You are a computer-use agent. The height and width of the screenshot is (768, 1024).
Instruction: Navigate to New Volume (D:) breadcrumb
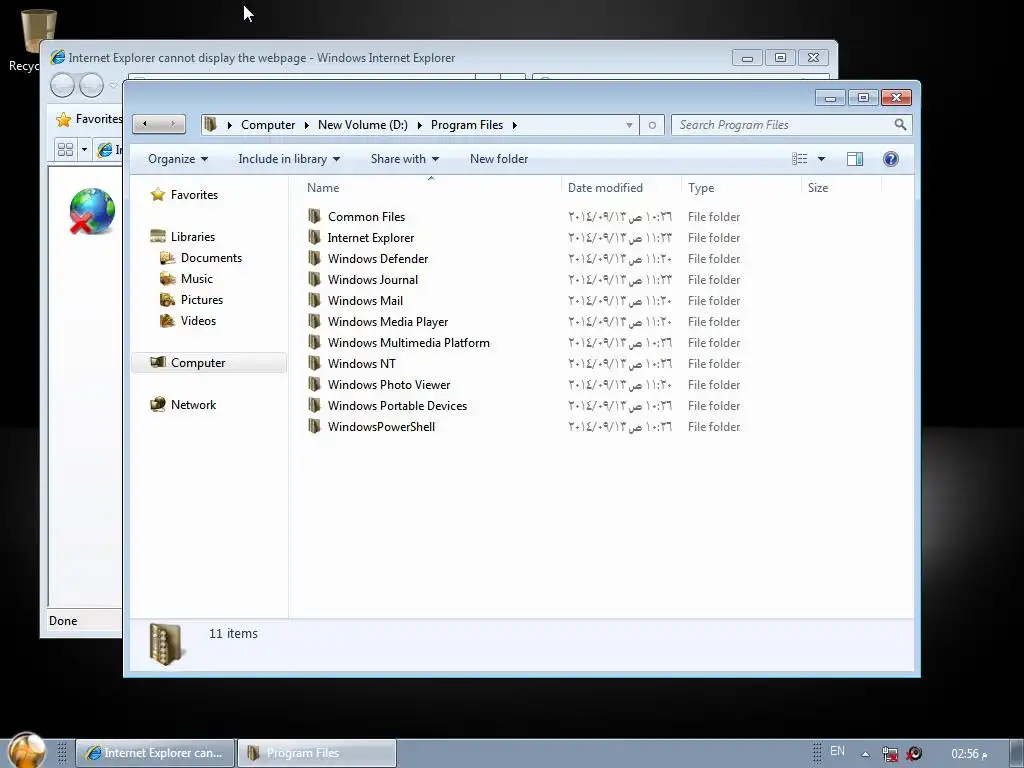click(x=362, y=125)
